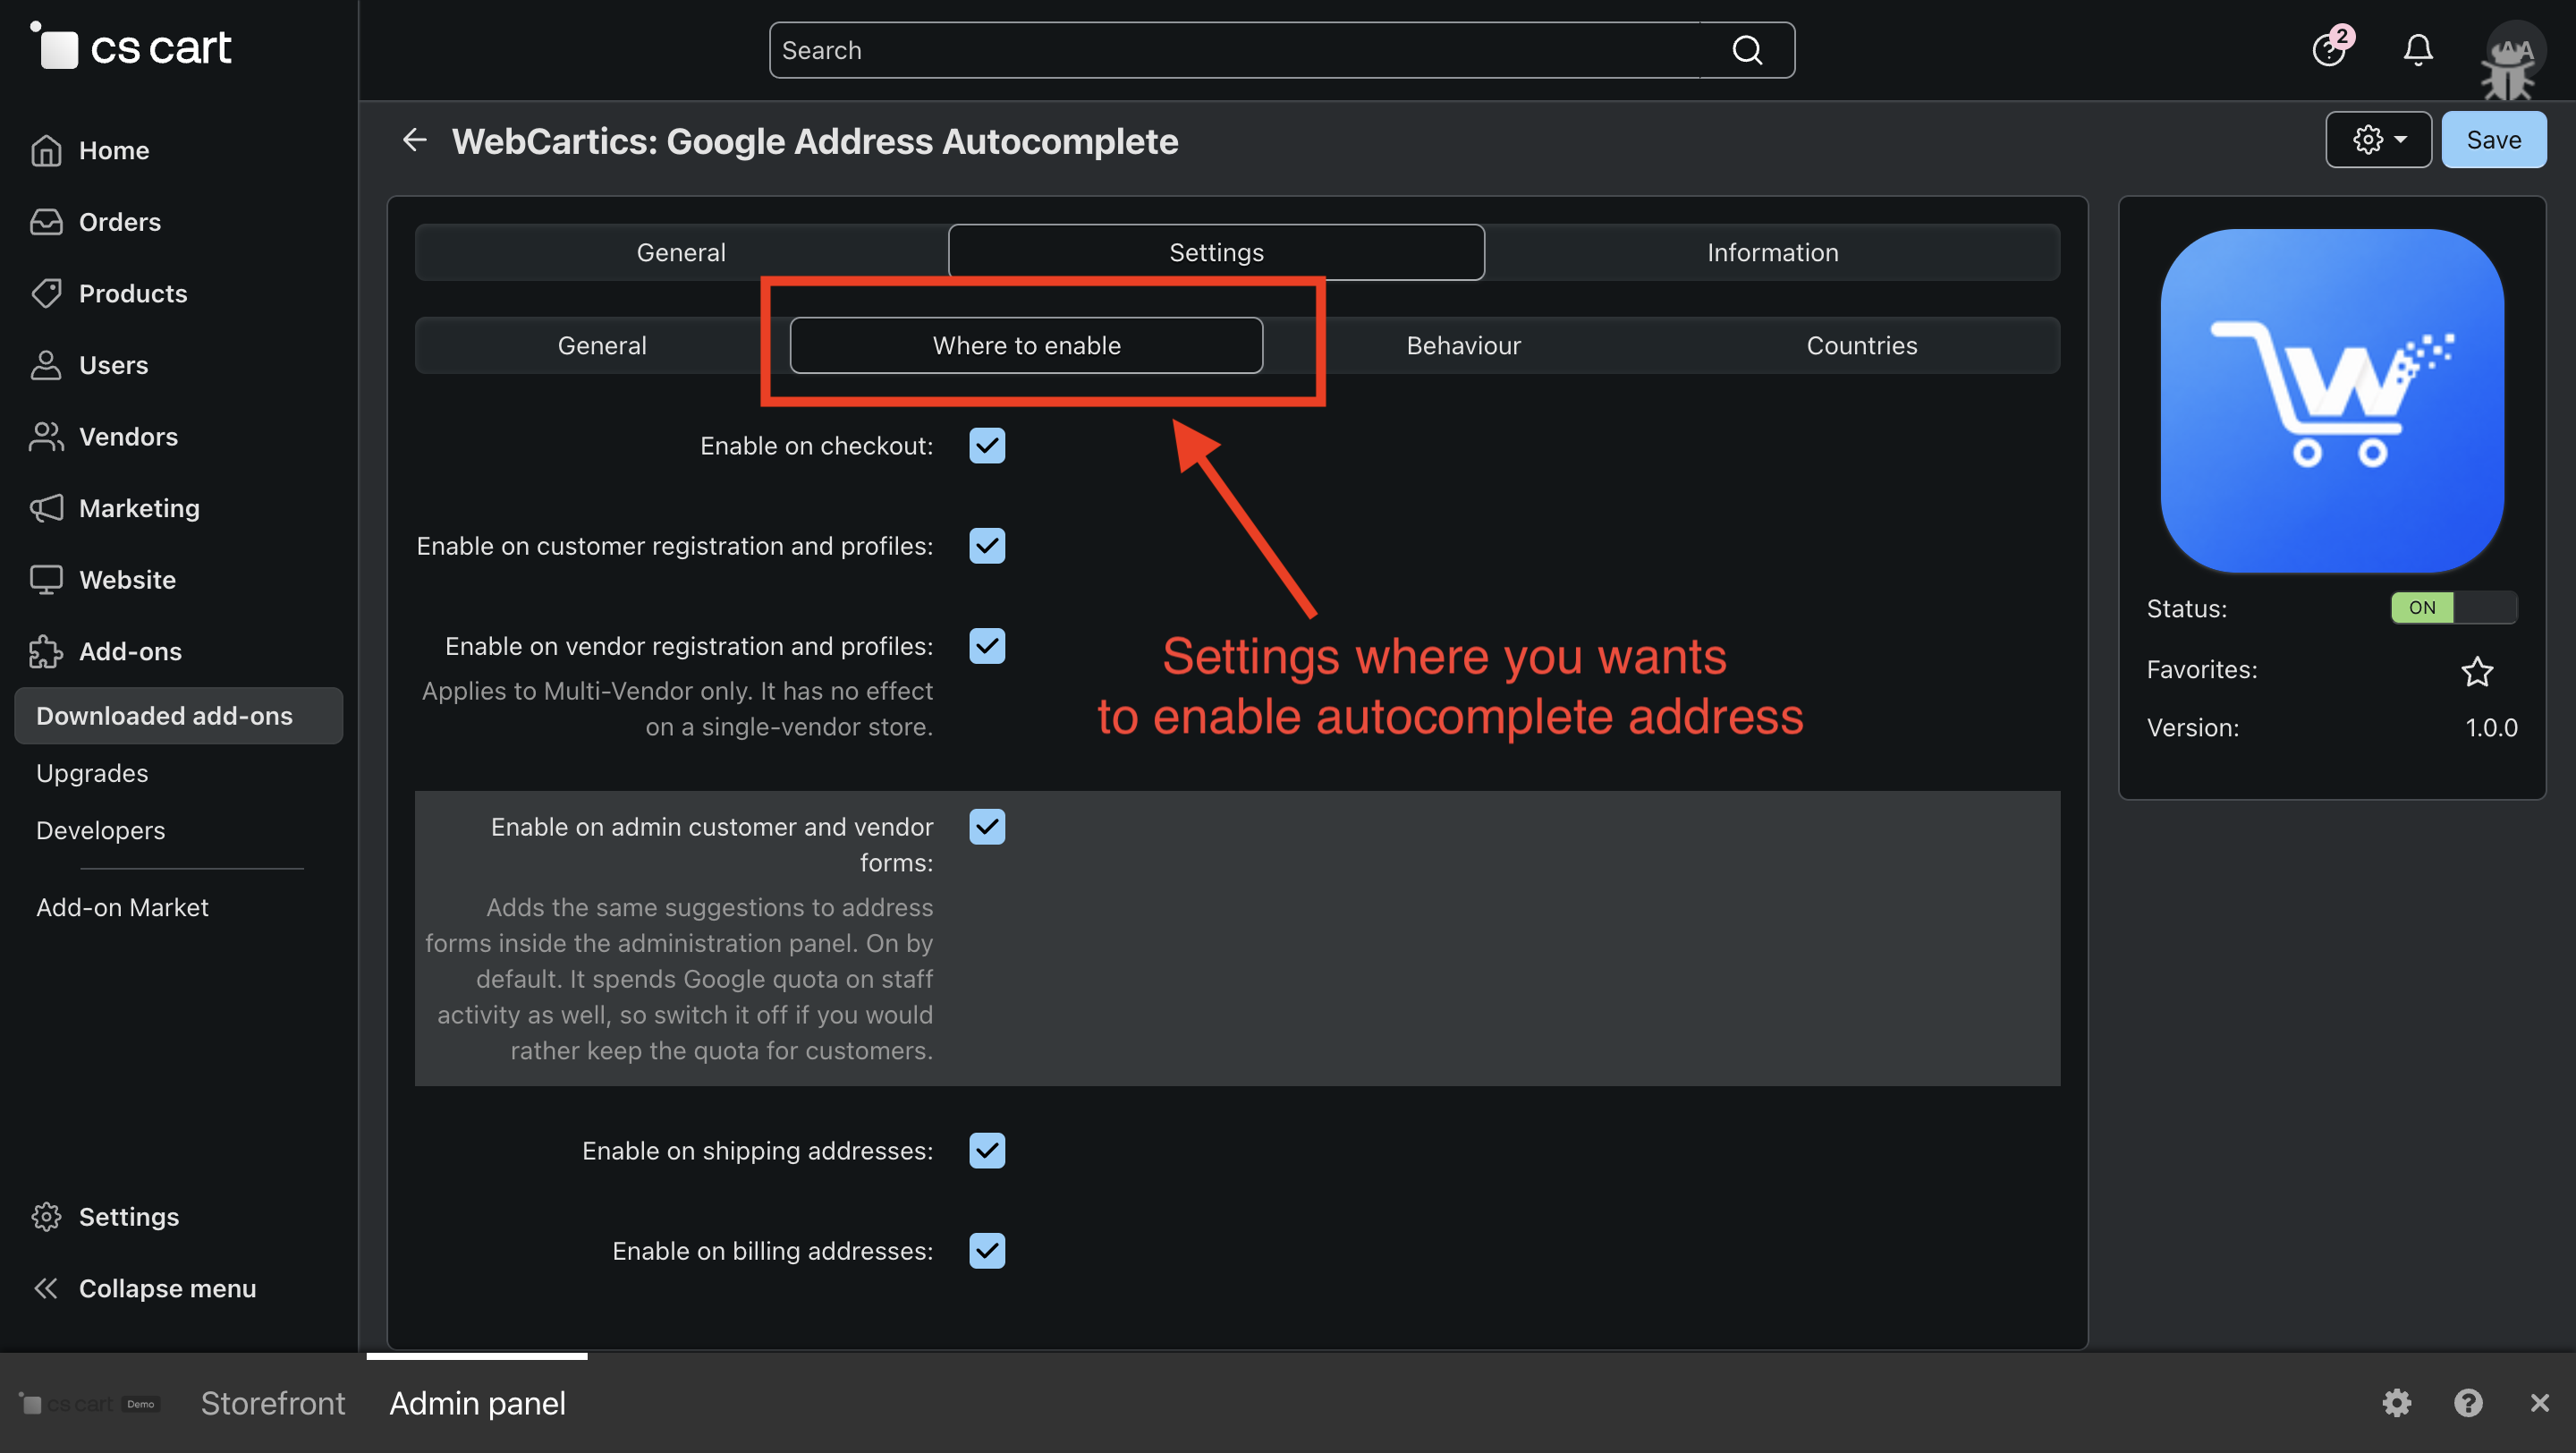
Task: Open the General settings sub-tab
Action: [x=602, y=345]
